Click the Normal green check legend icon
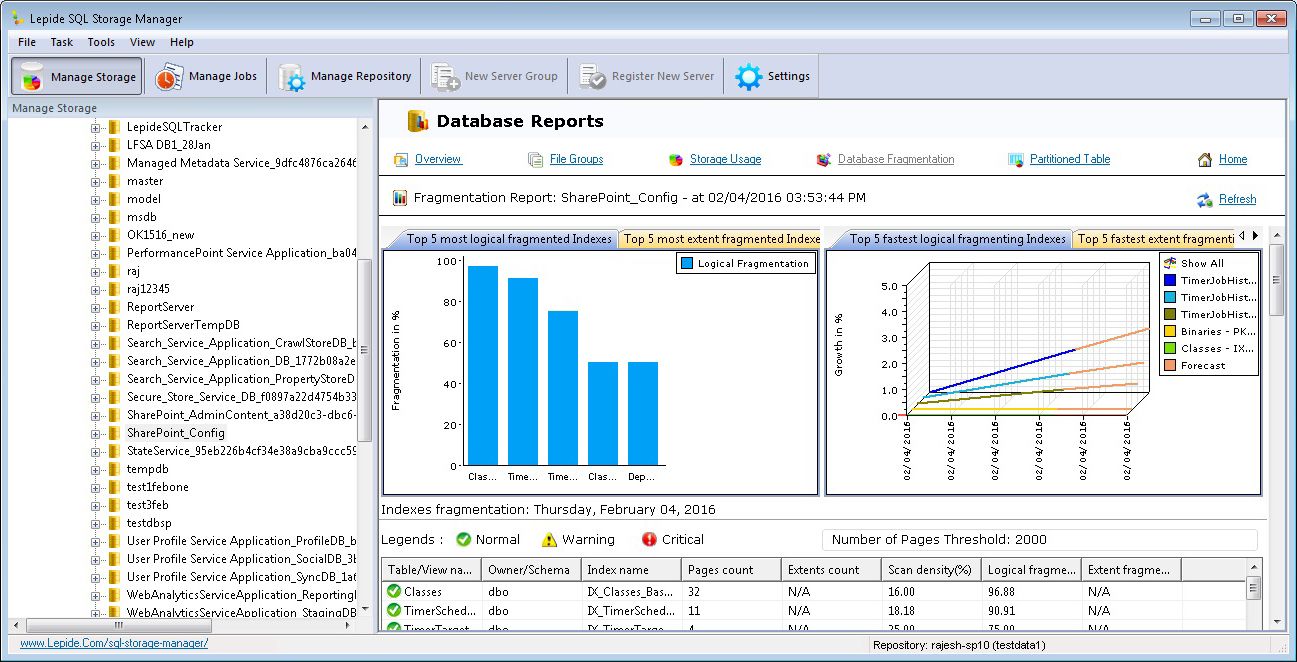The width and height of the screenshot is (1297, 662). (463, 540)
